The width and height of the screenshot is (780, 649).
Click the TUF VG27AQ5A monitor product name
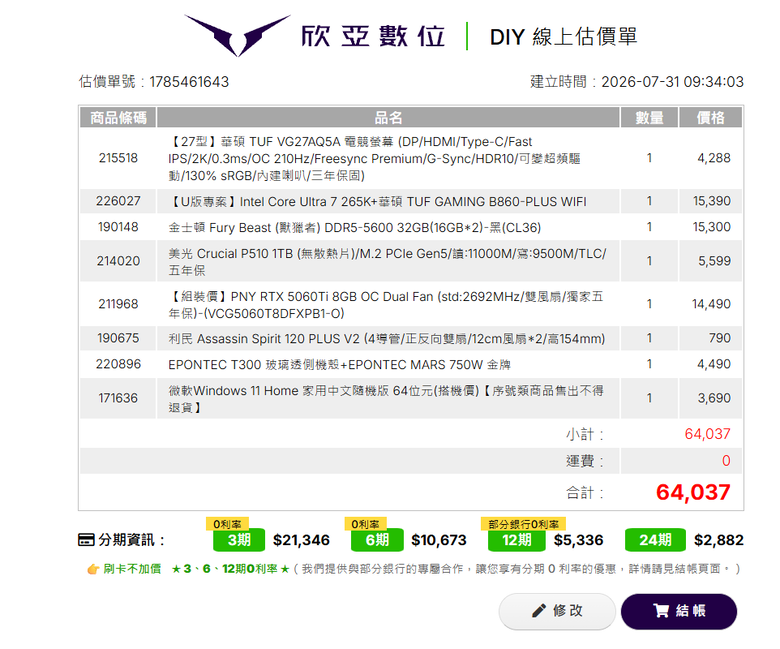point(374,159)
